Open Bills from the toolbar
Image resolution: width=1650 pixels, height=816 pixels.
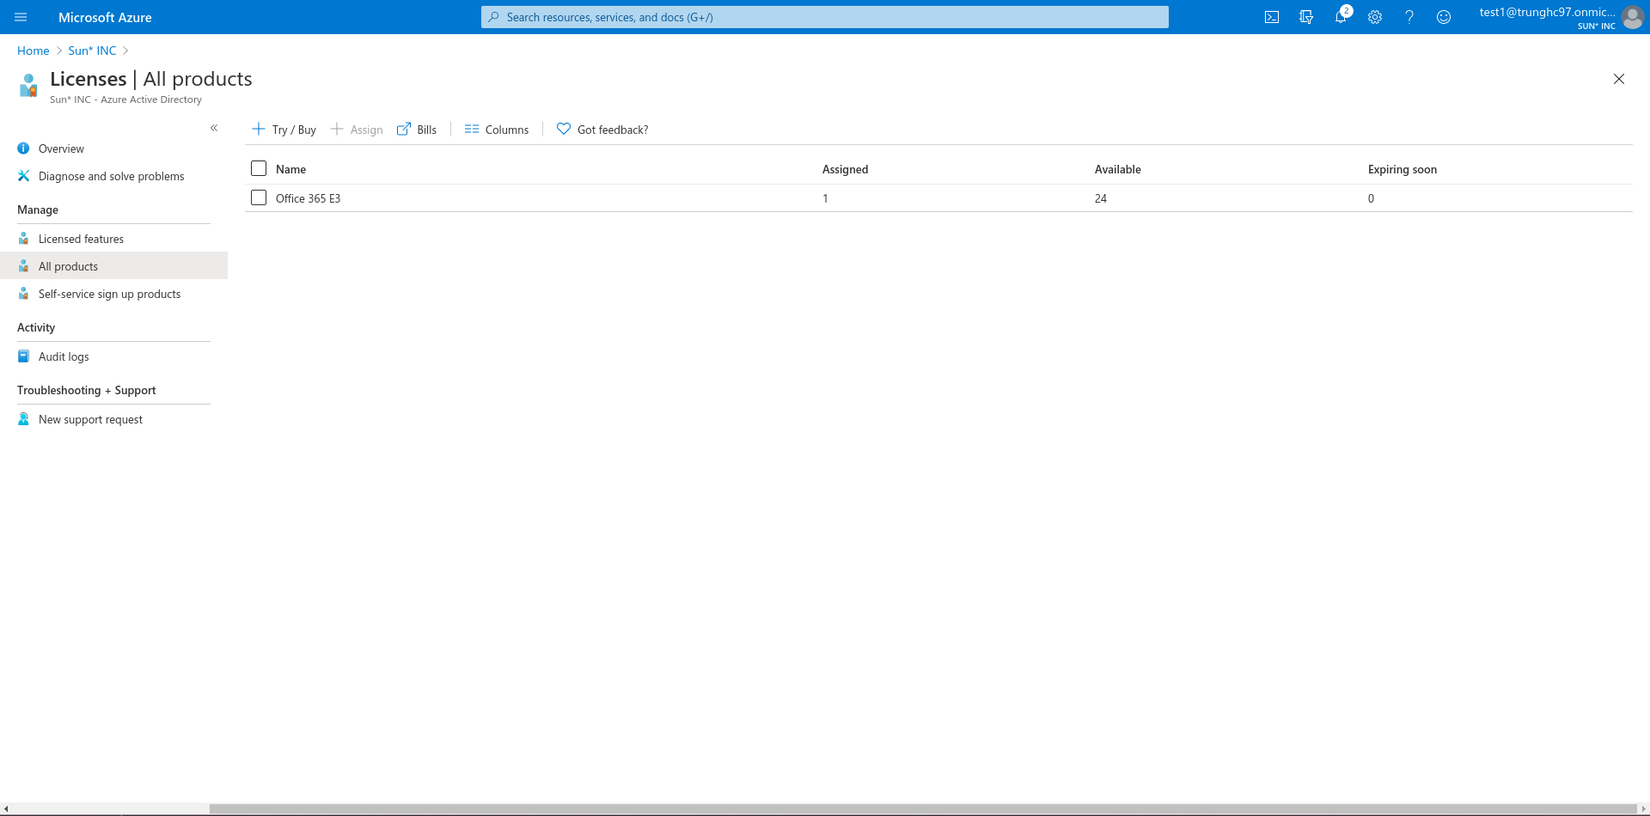point(417,129)
